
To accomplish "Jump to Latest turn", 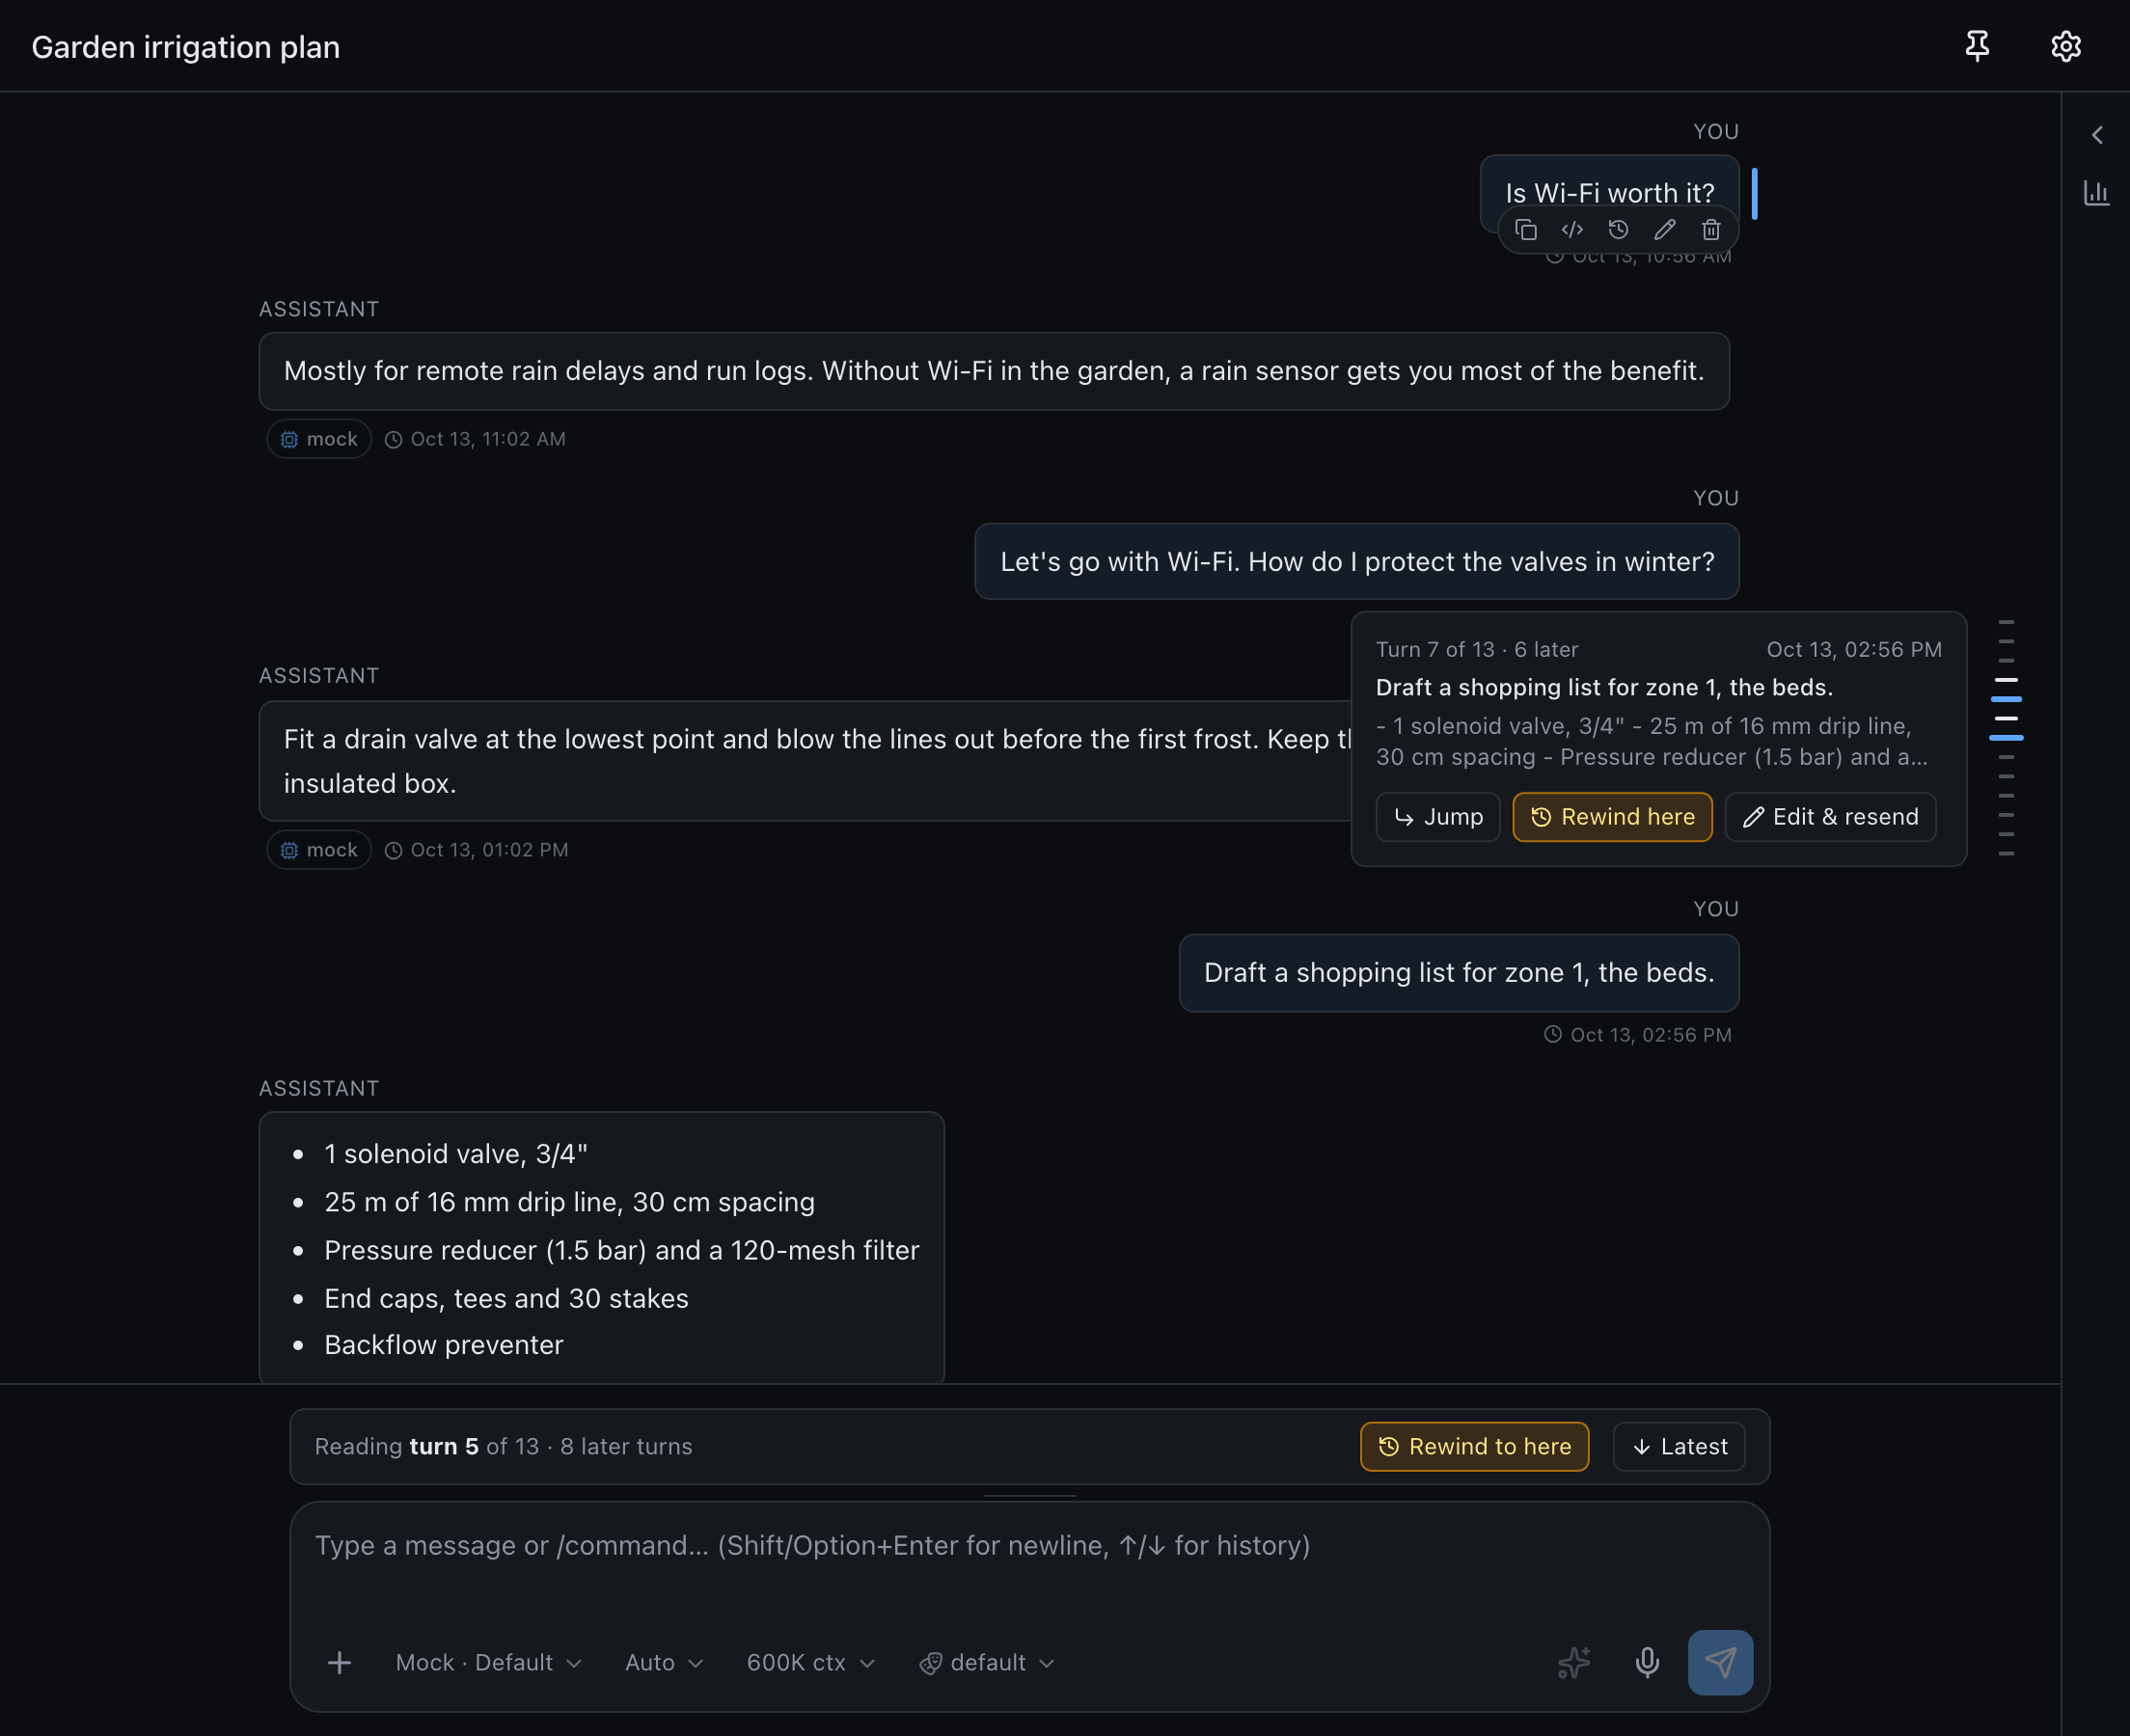I will click(x=1679, y=1446).
